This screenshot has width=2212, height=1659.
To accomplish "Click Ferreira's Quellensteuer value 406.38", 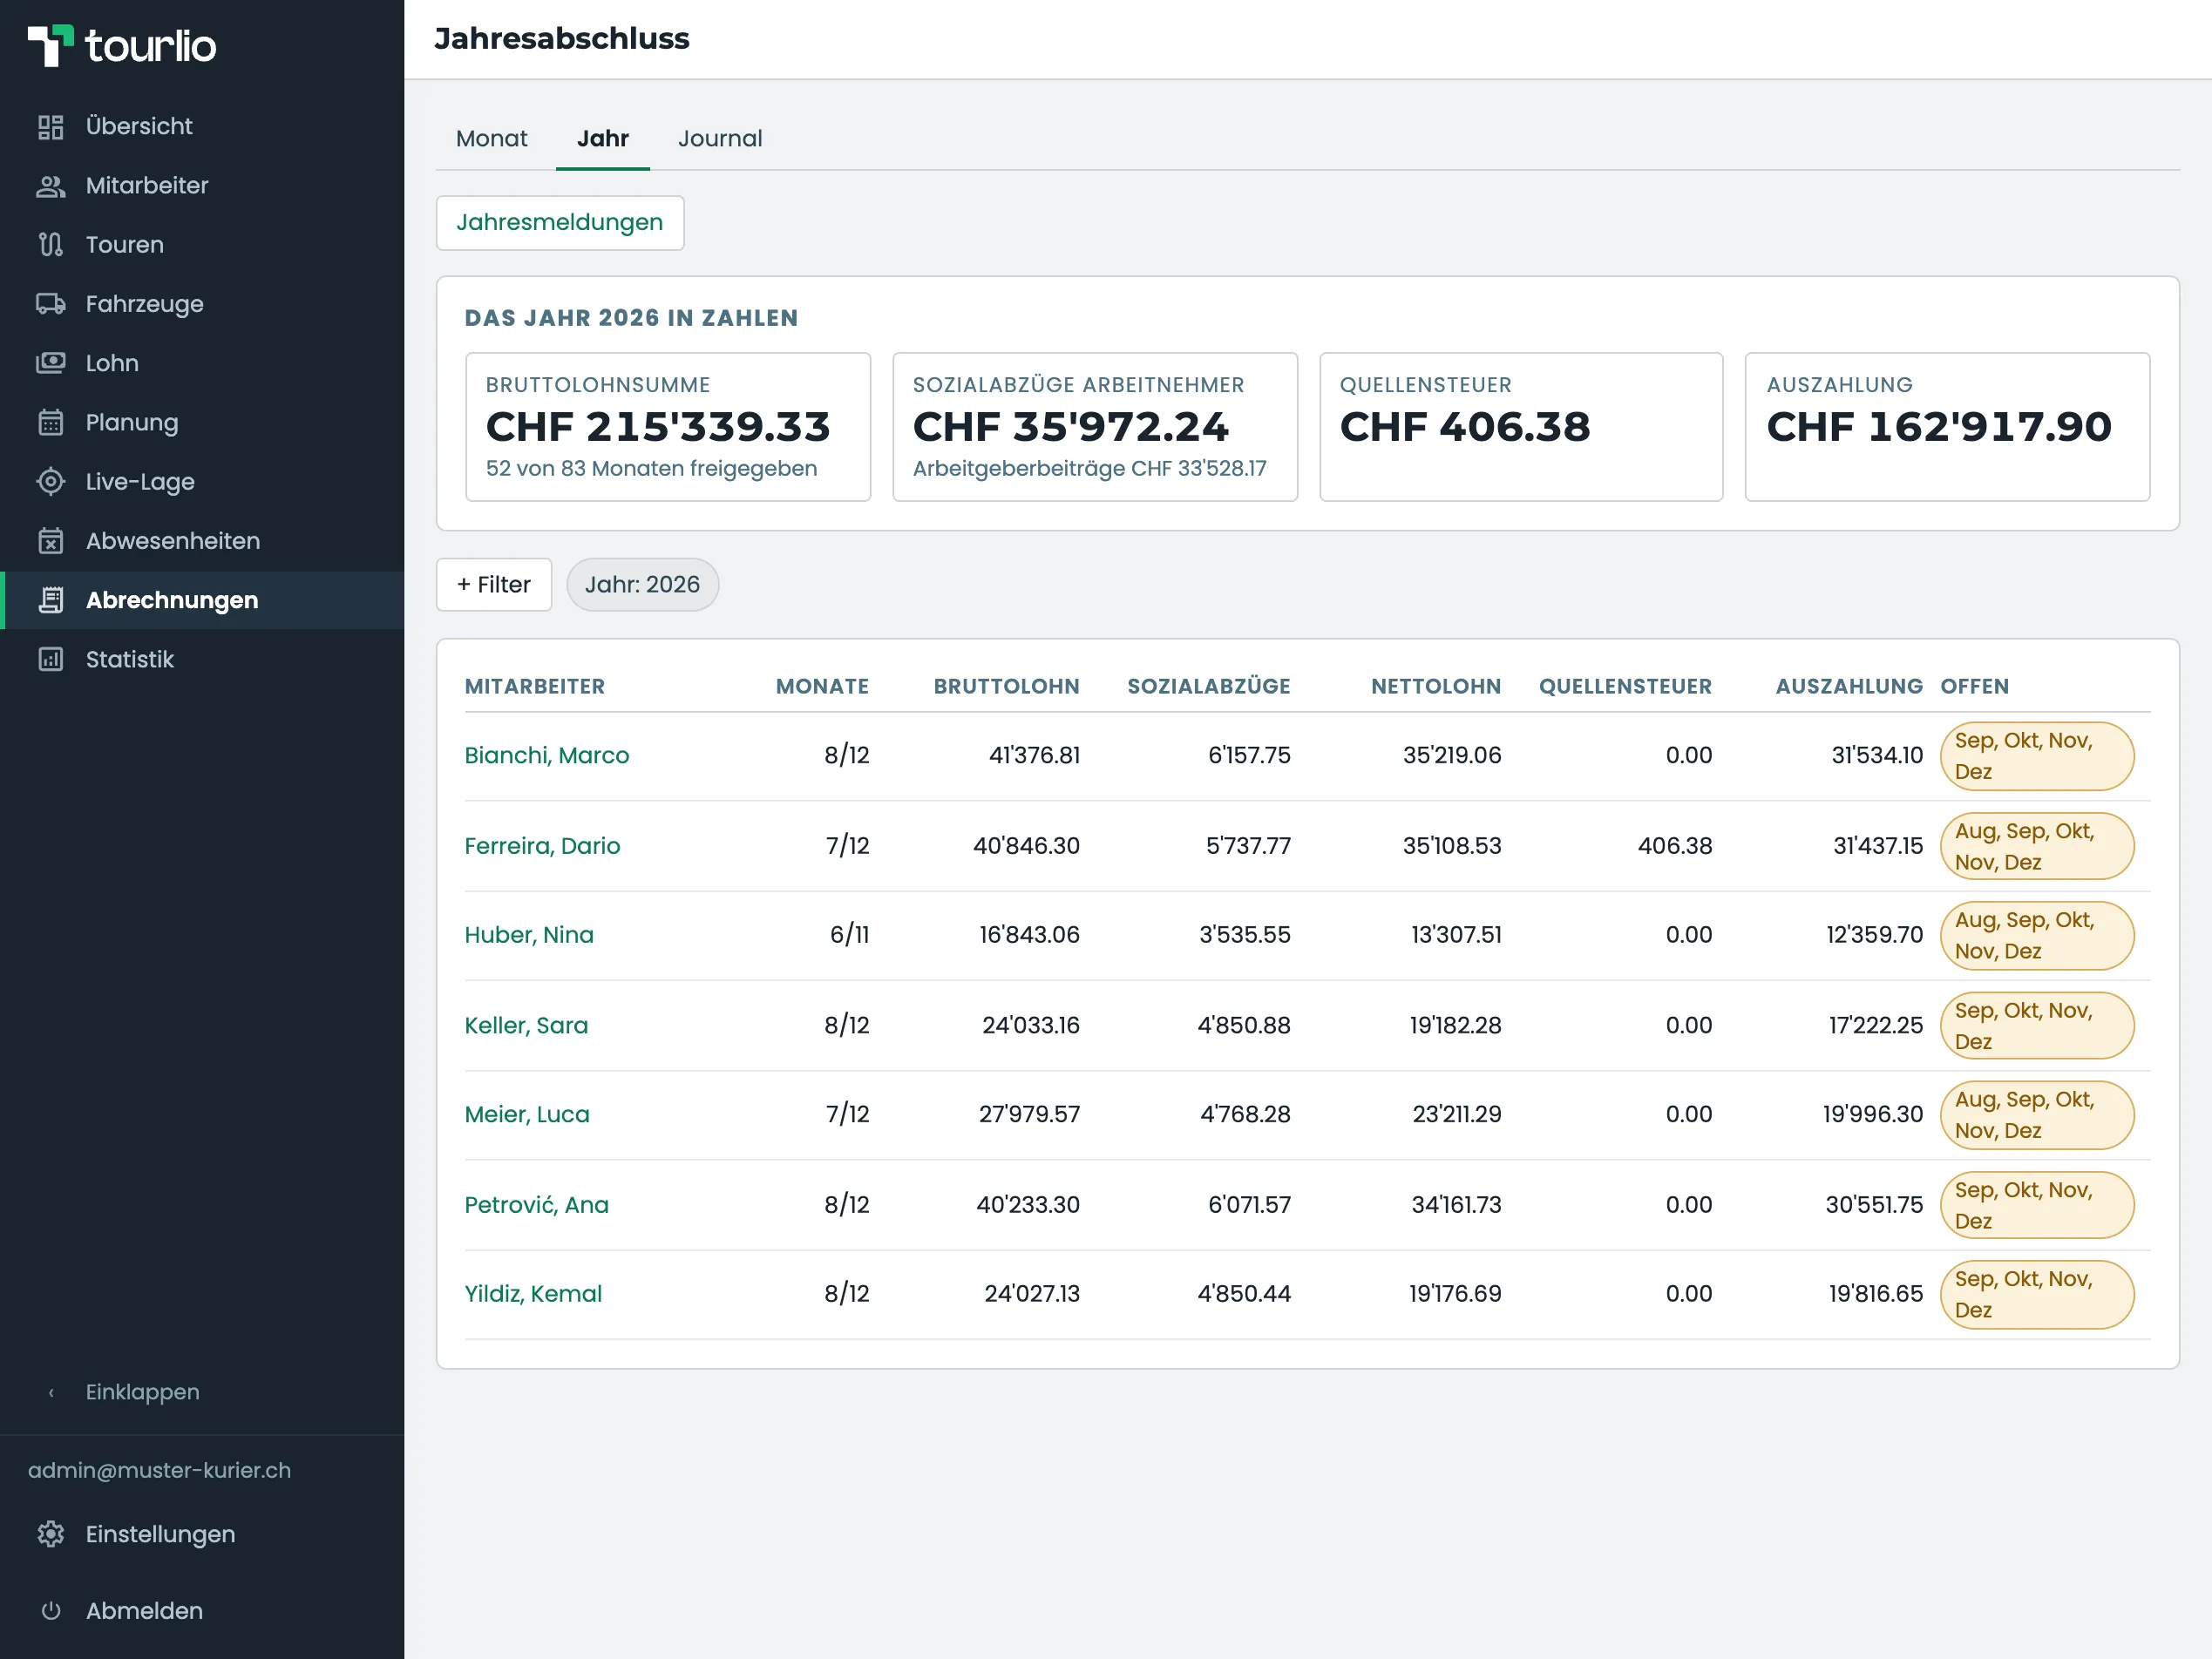I will [1675, 846].
